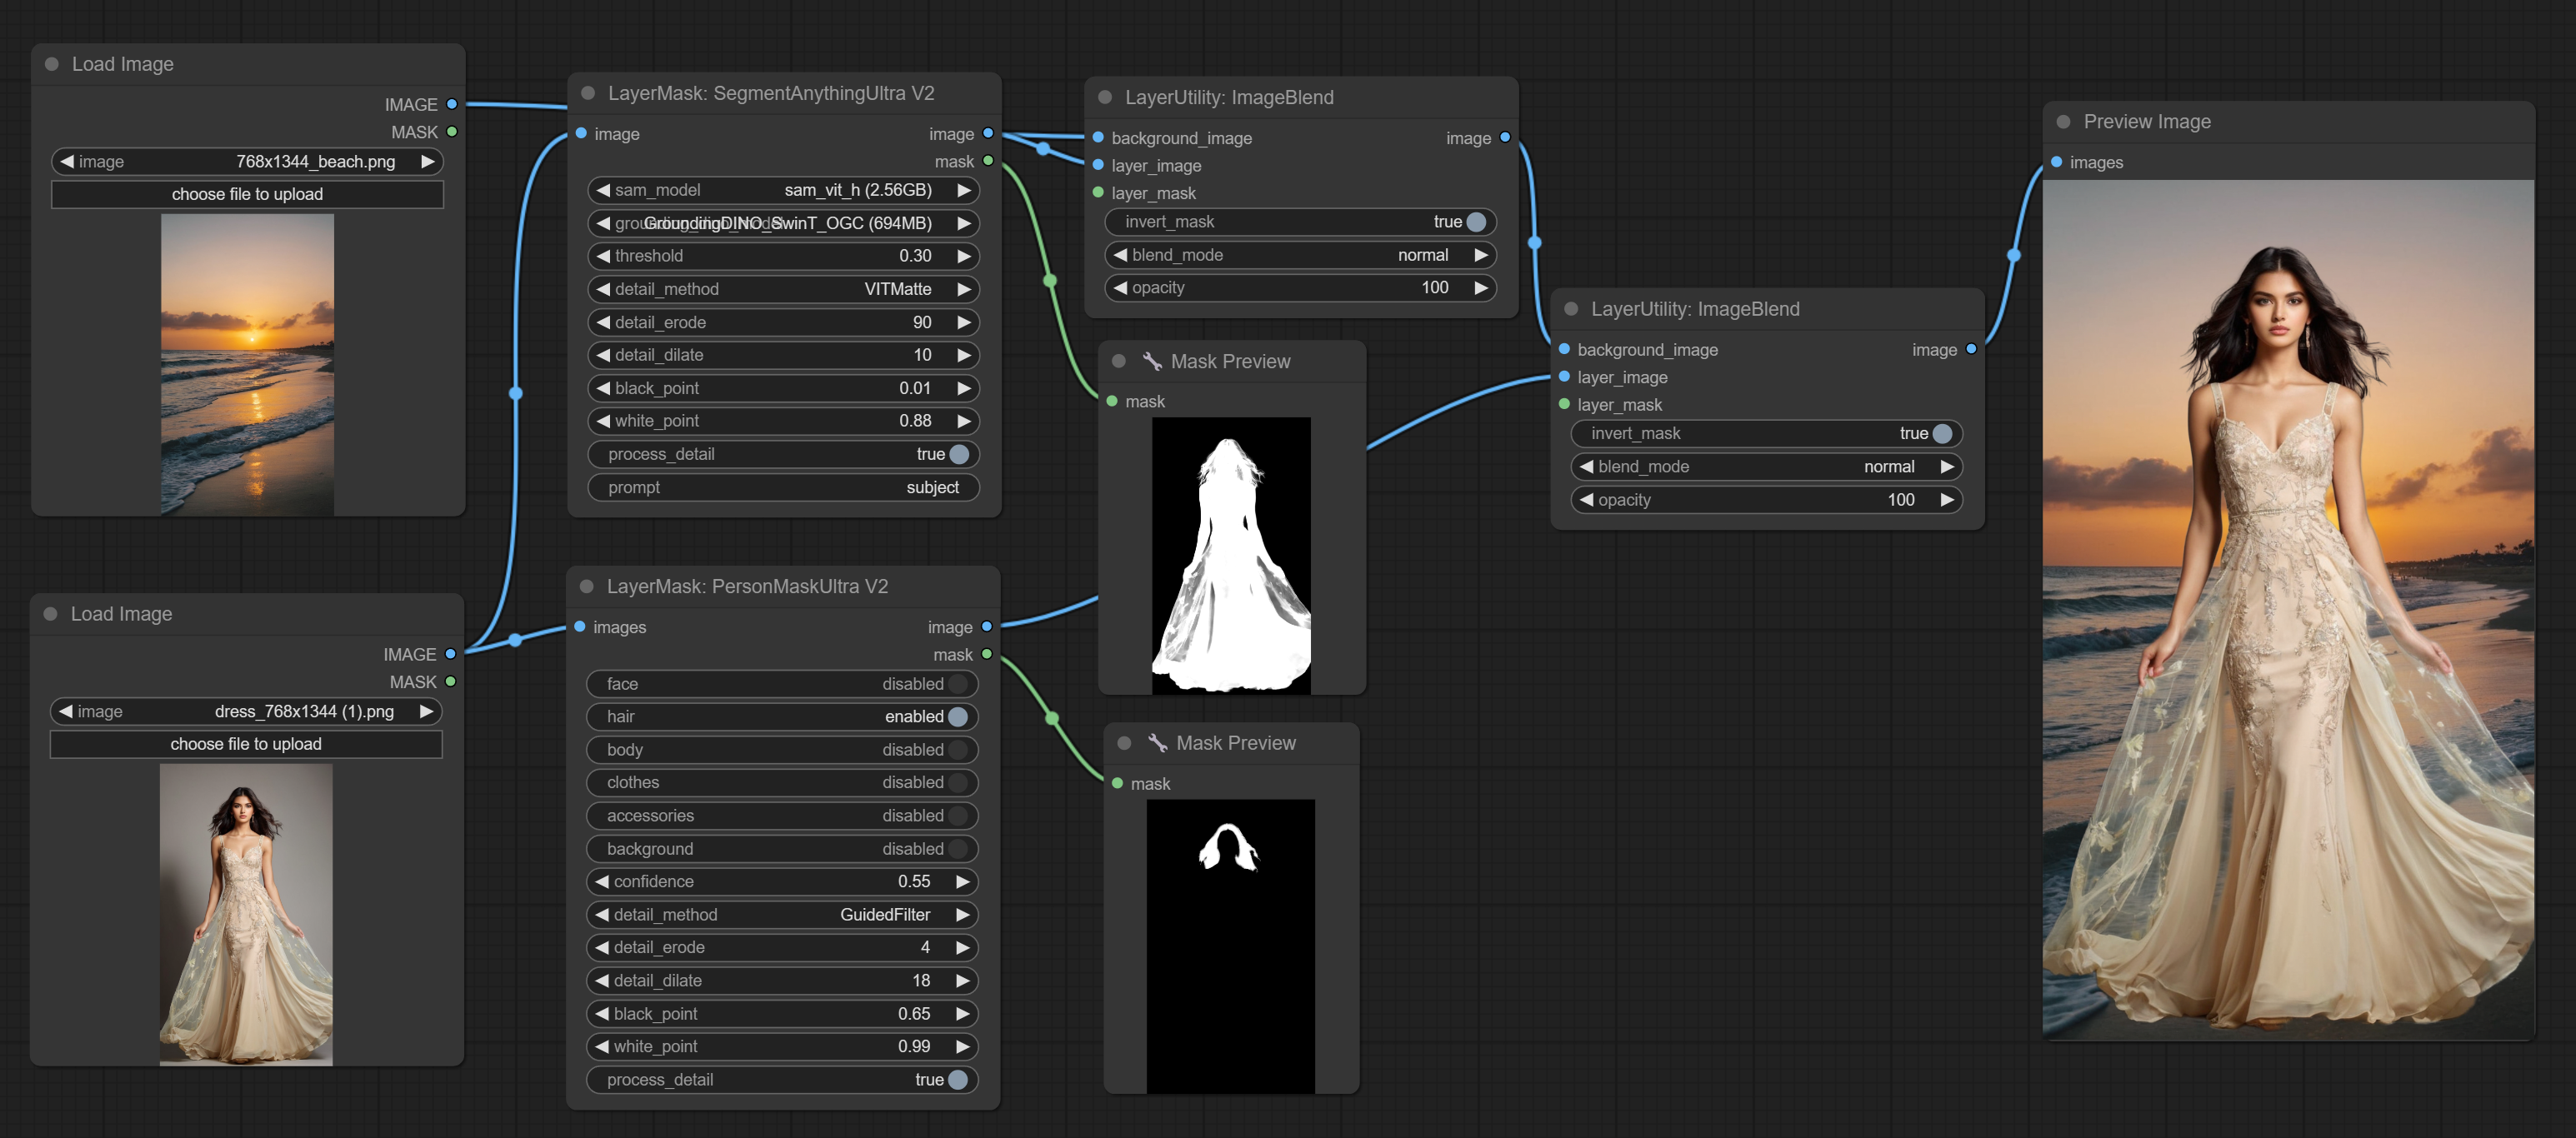Image resolution: width=2576 pixels, height=1138 pixels.
Task: Toggle process_detail in SegmentAnythingUltra node
Action: coord(958,454)
